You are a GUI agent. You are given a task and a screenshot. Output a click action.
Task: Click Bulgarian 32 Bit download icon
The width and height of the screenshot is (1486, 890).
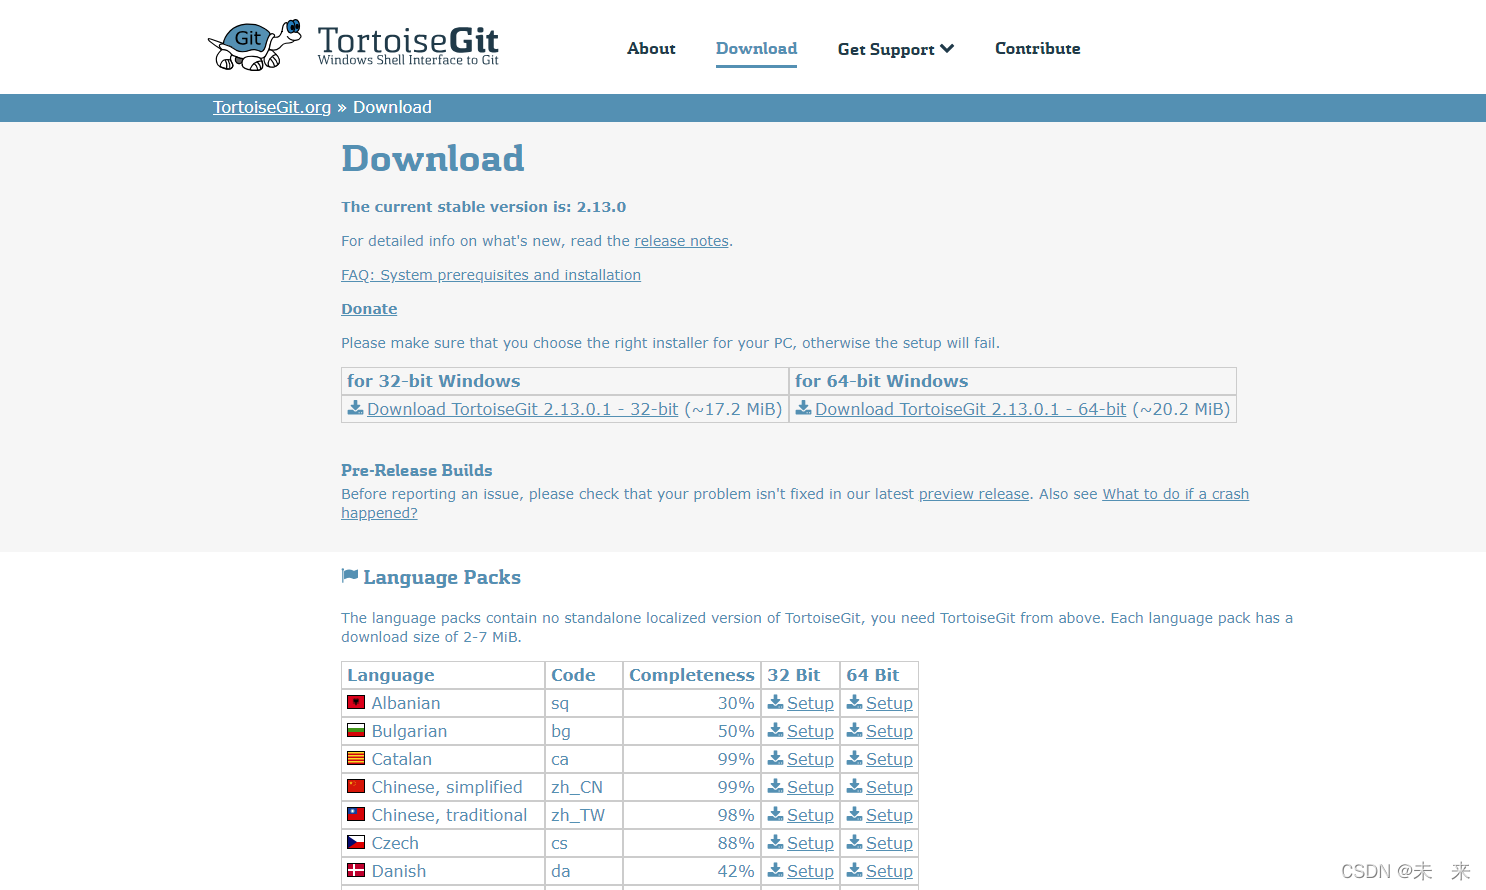point(775,730)
